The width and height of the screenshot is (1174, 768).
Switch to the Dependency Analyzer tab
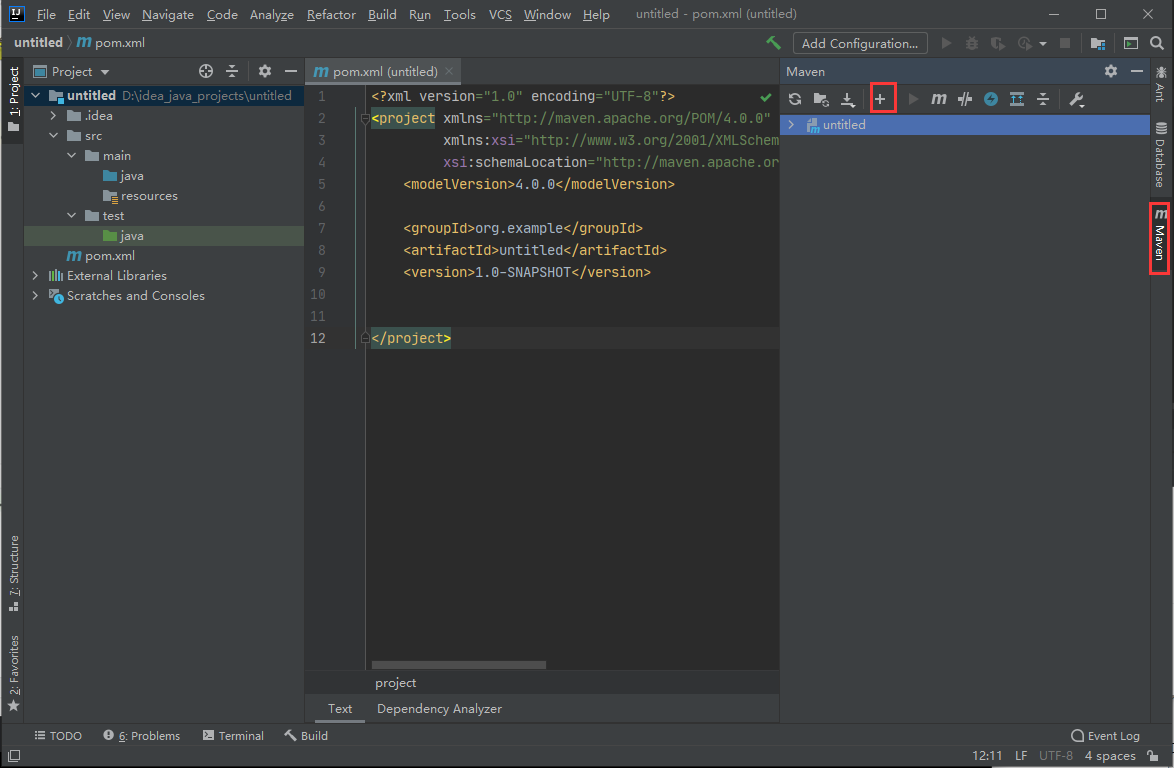[x=439, y=709]
